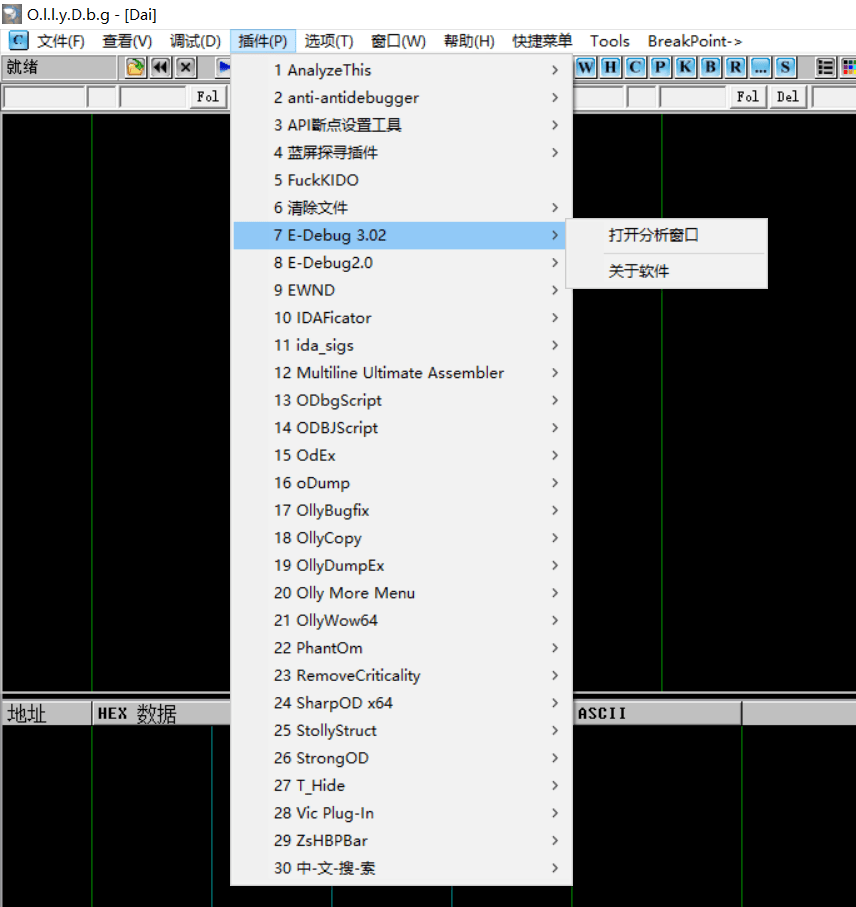This screenshot has width=856, height=907.
Task: Open the Windows list with W button
Action: 585,68
